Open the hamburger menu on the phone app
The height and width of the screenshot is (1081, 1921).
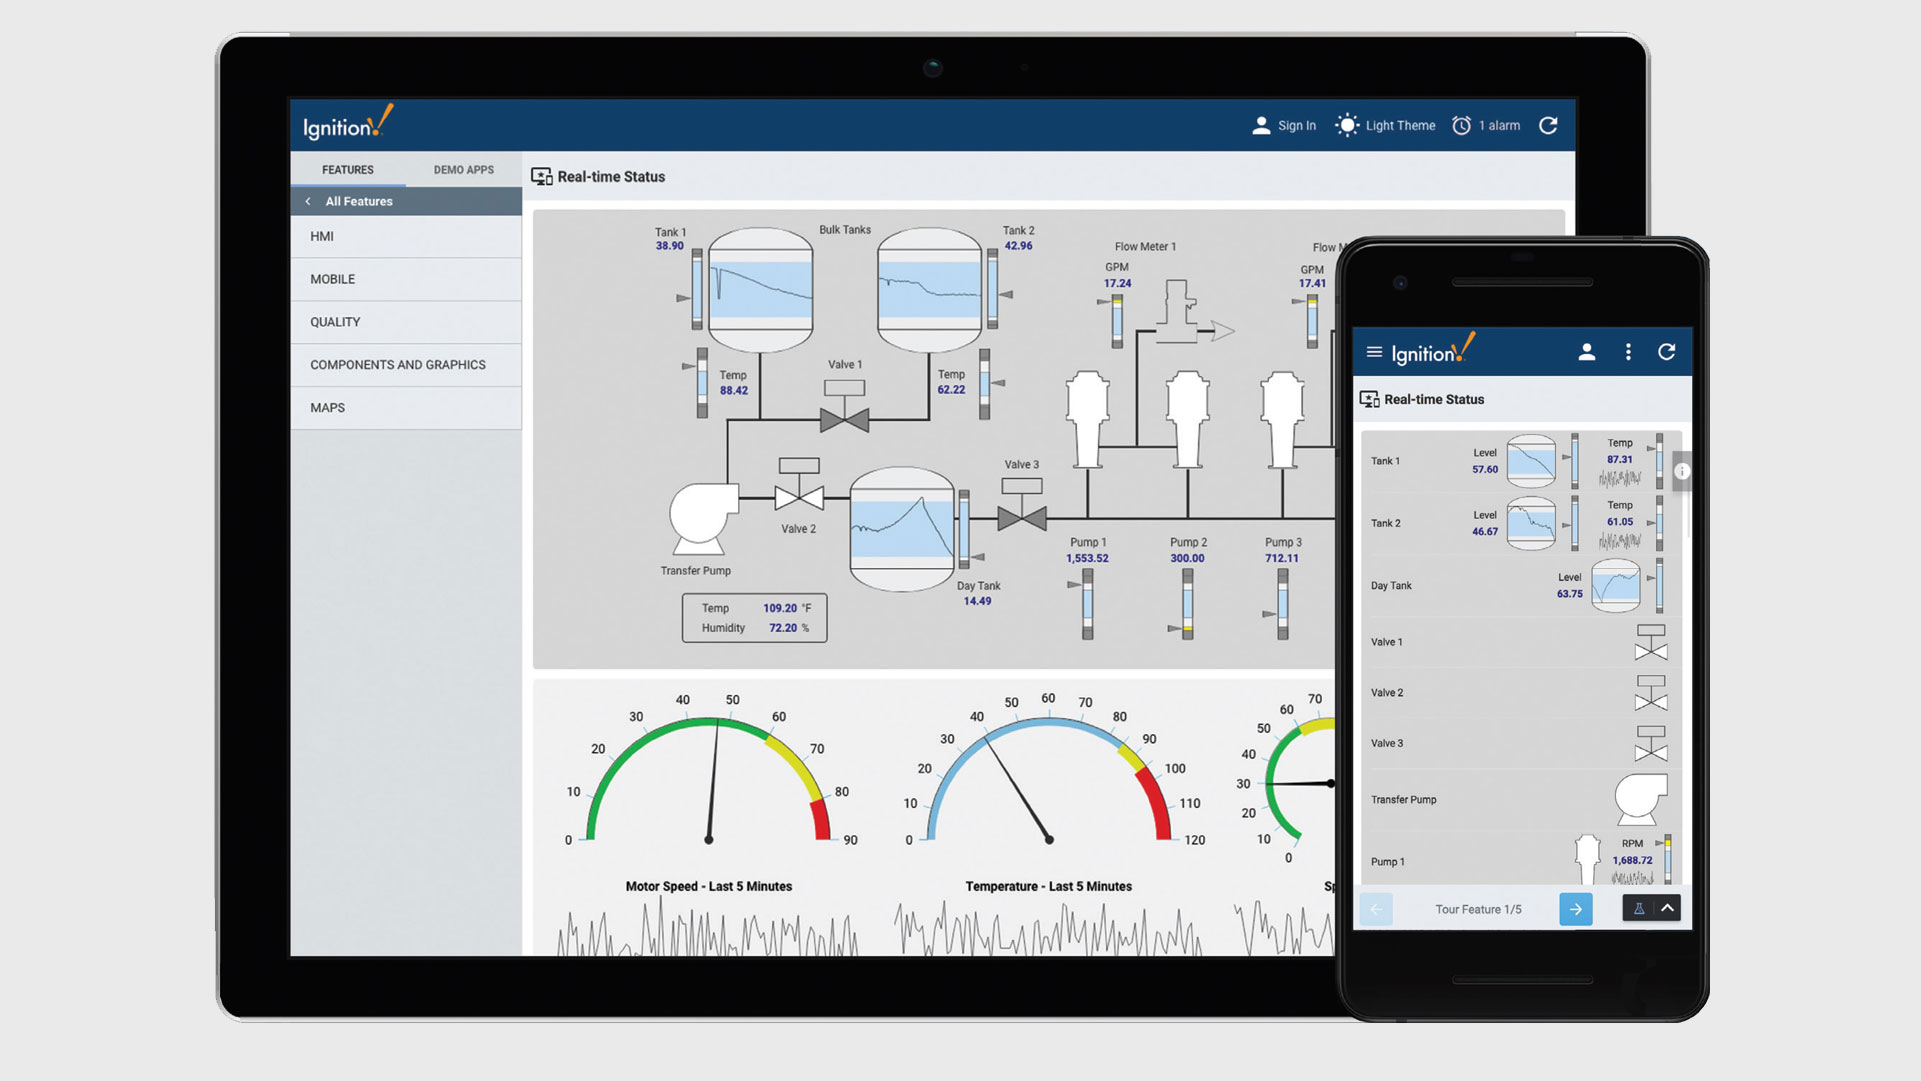1373,352
